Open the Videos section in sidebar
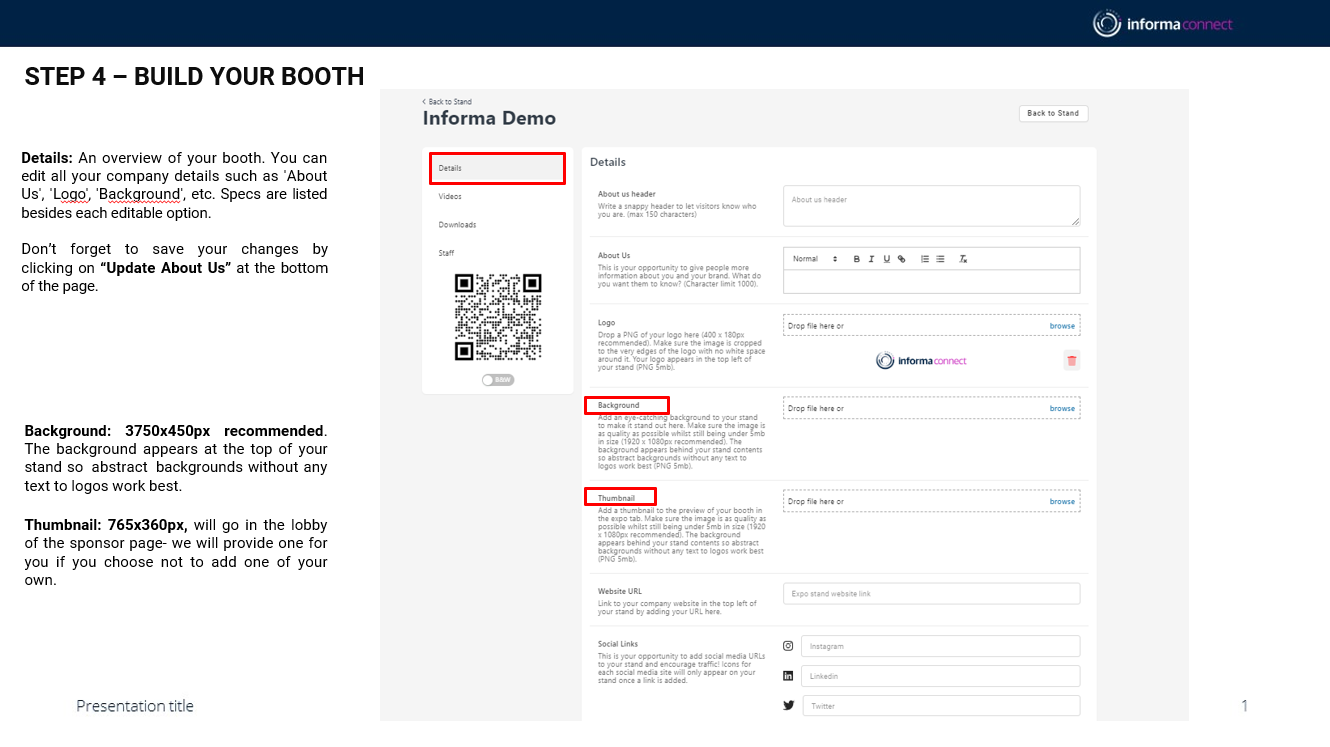The width and height of the screenshot is (1330, 747). (450, 197)
